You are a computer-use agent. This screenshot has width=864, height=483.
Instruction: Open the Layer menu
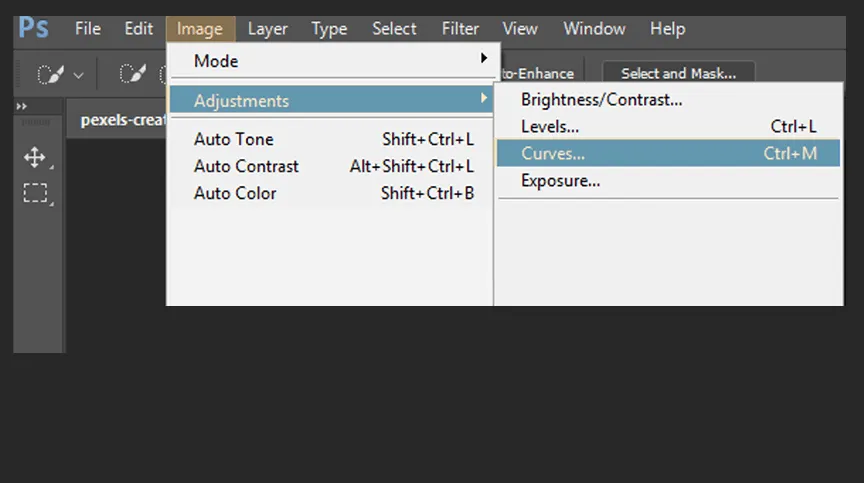[267, 29]
